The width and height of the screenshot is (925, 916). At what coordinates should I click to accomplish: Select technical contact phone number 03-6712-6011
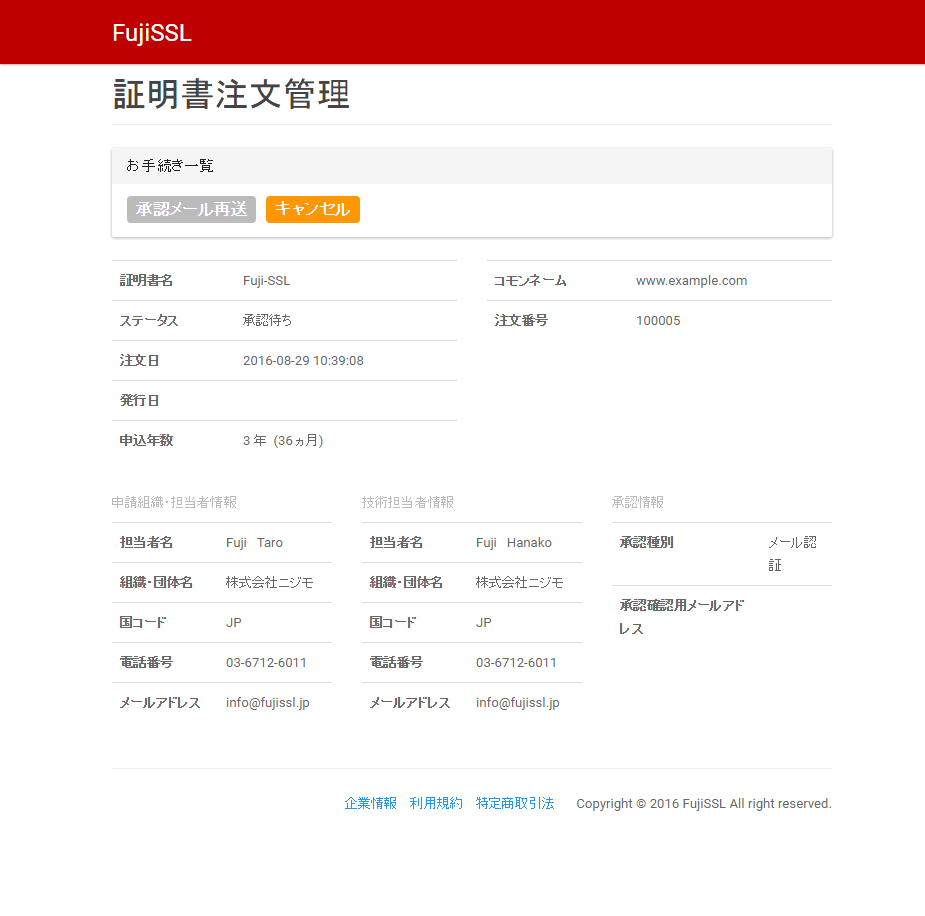pyautogui.click(x=516, y=663)
